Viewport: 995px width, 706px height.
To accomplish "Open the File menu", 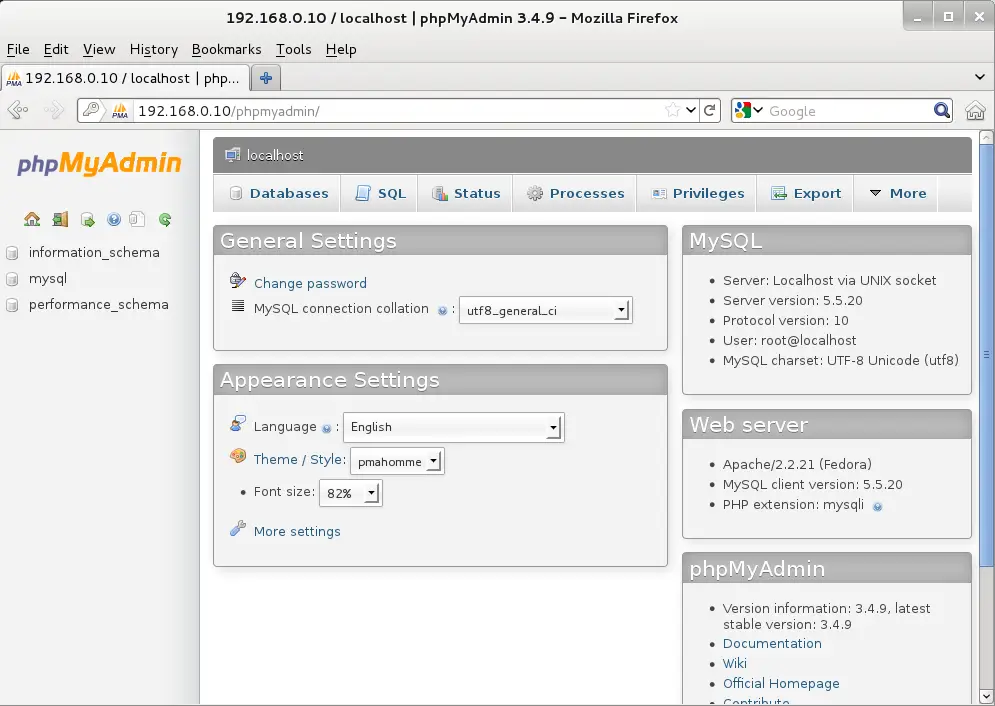I will click(x=18, y=49).
